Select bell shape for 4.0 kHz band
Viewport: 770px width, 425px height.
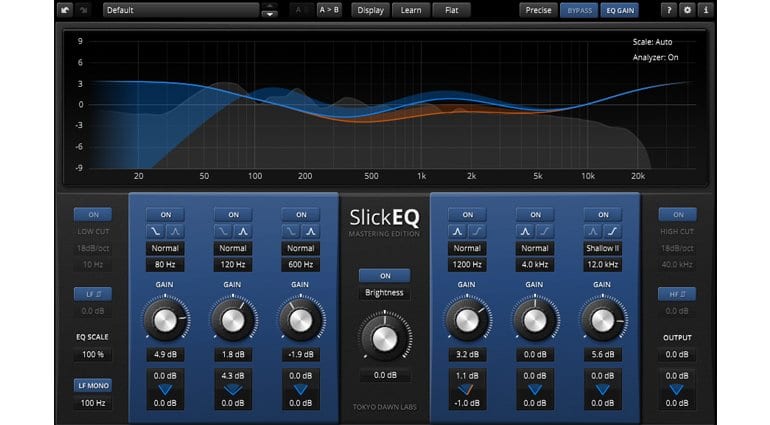point(525,231)
